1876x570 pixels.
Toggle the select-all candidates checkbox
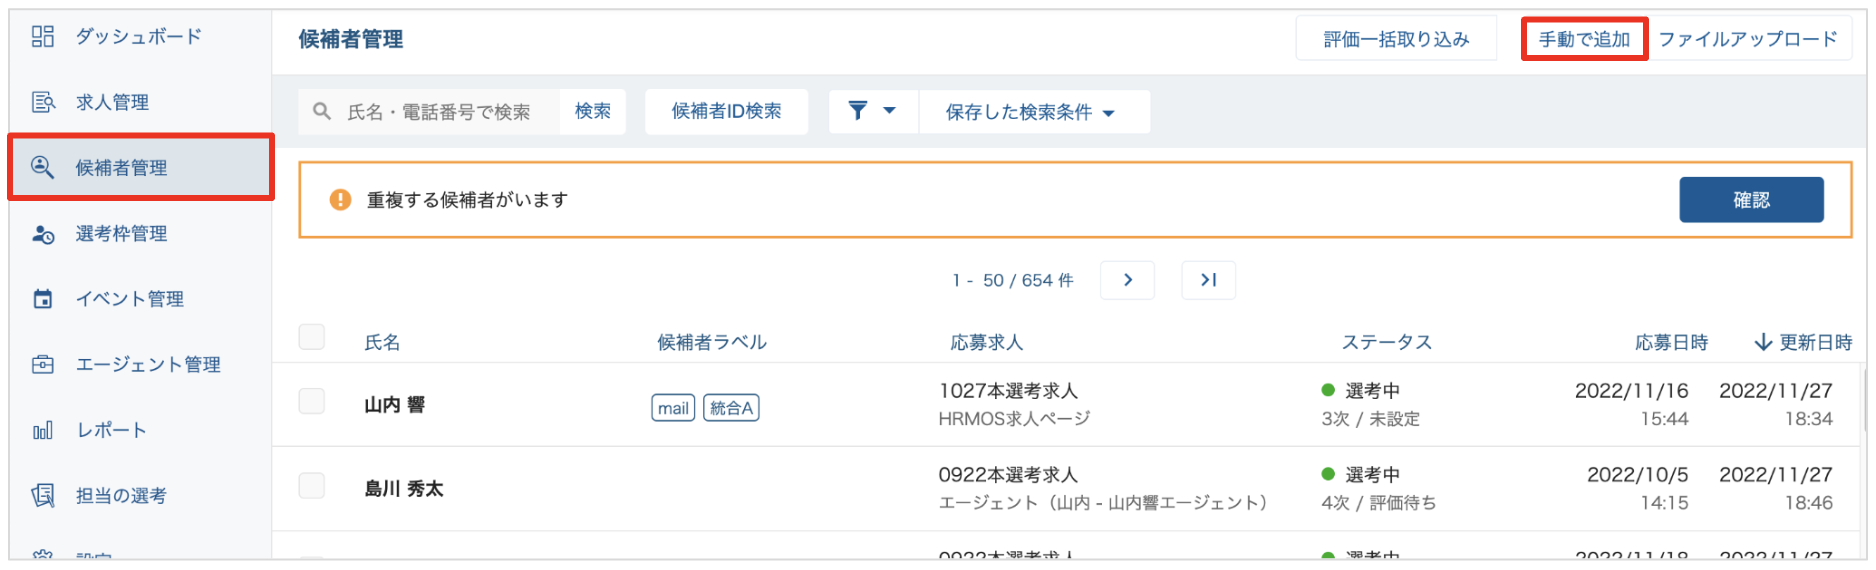click(312, 337)
